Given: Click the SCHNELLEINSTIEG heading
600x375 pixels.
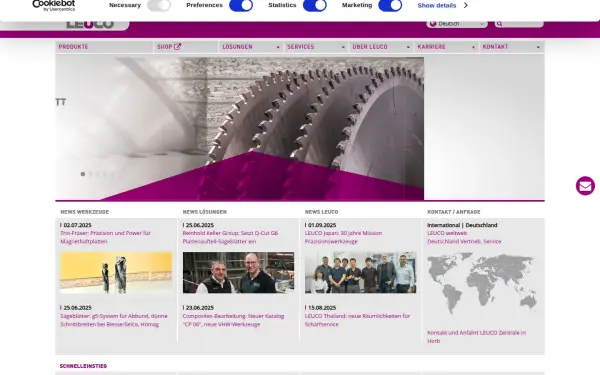Looking at the screenshot, I should 83,366.
